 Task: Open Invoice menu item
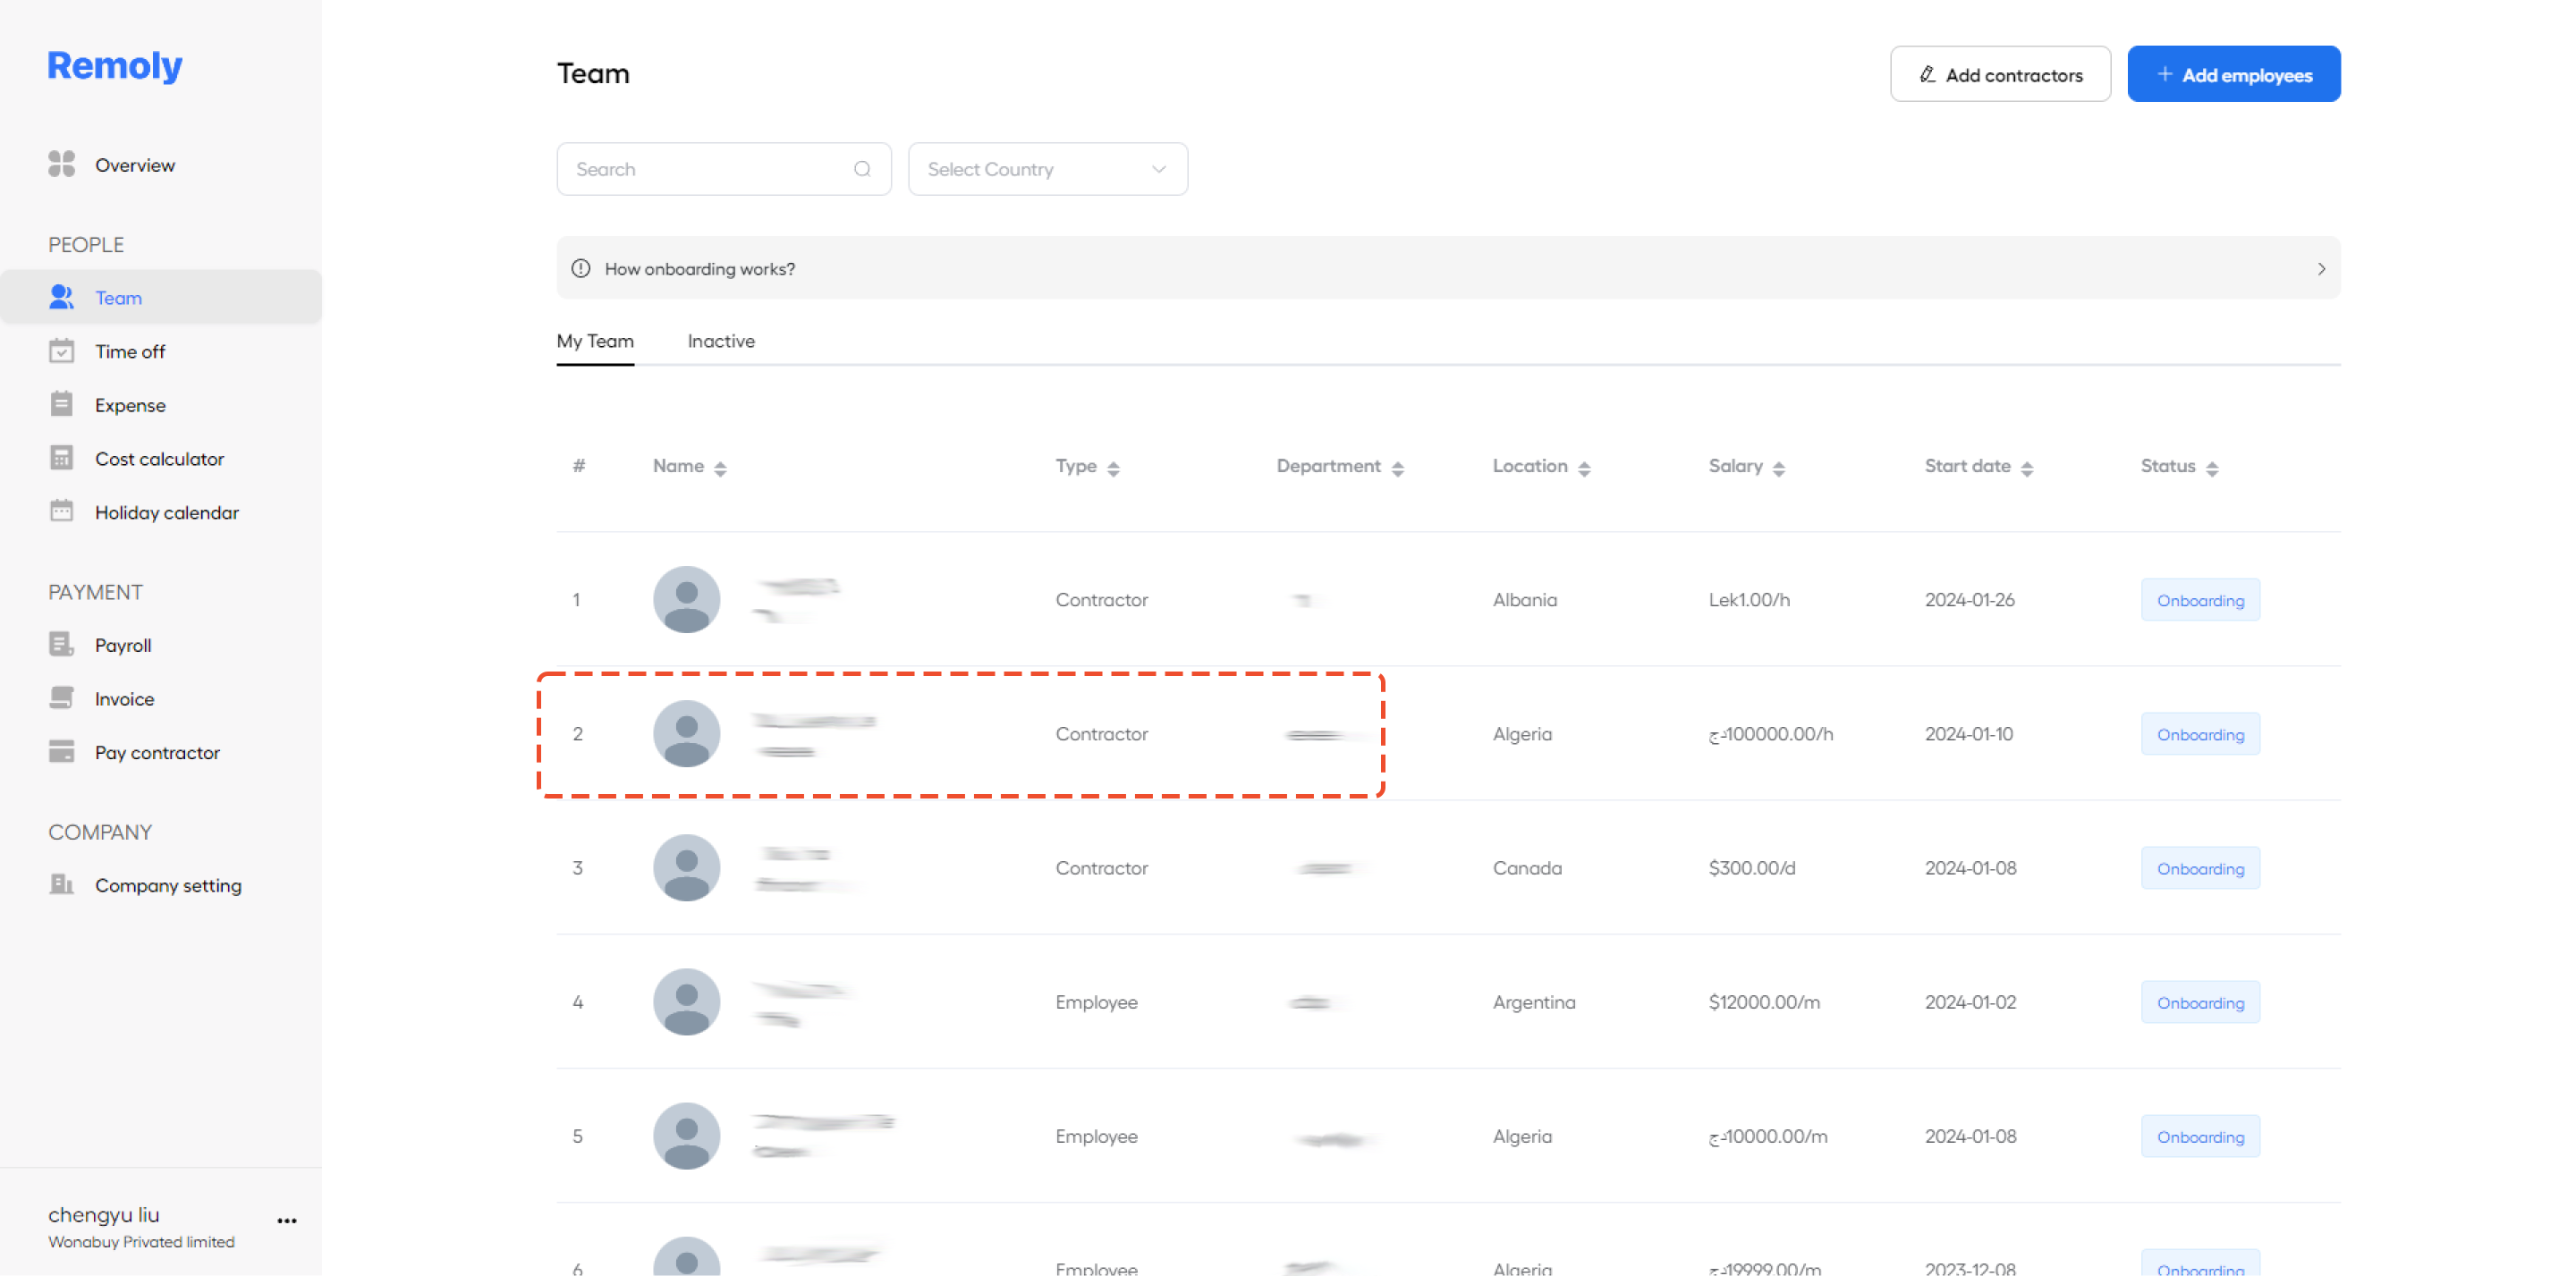124,699
